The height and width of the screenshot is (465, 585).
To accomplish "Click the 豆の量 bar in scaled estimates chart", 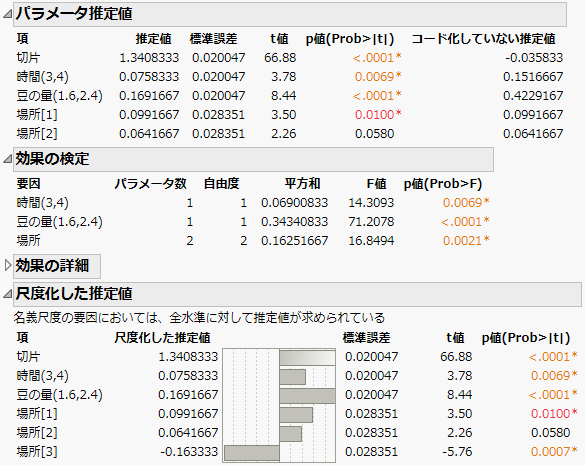I will tap(307, 396).
